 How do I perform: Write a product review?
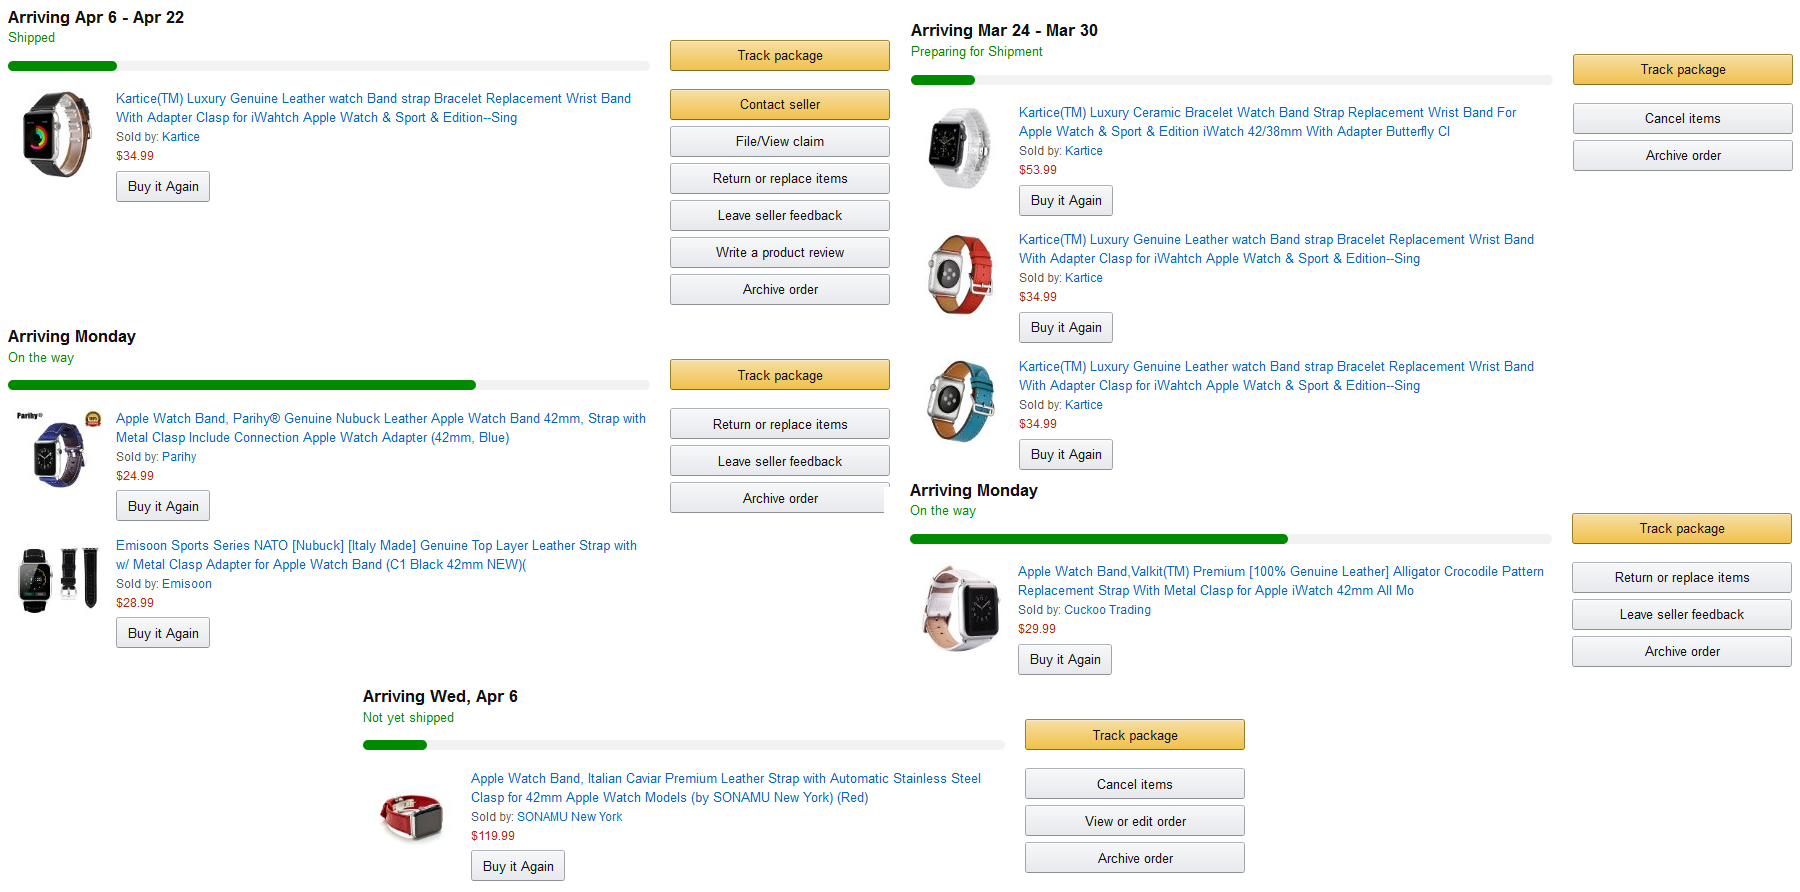point(780,252)
